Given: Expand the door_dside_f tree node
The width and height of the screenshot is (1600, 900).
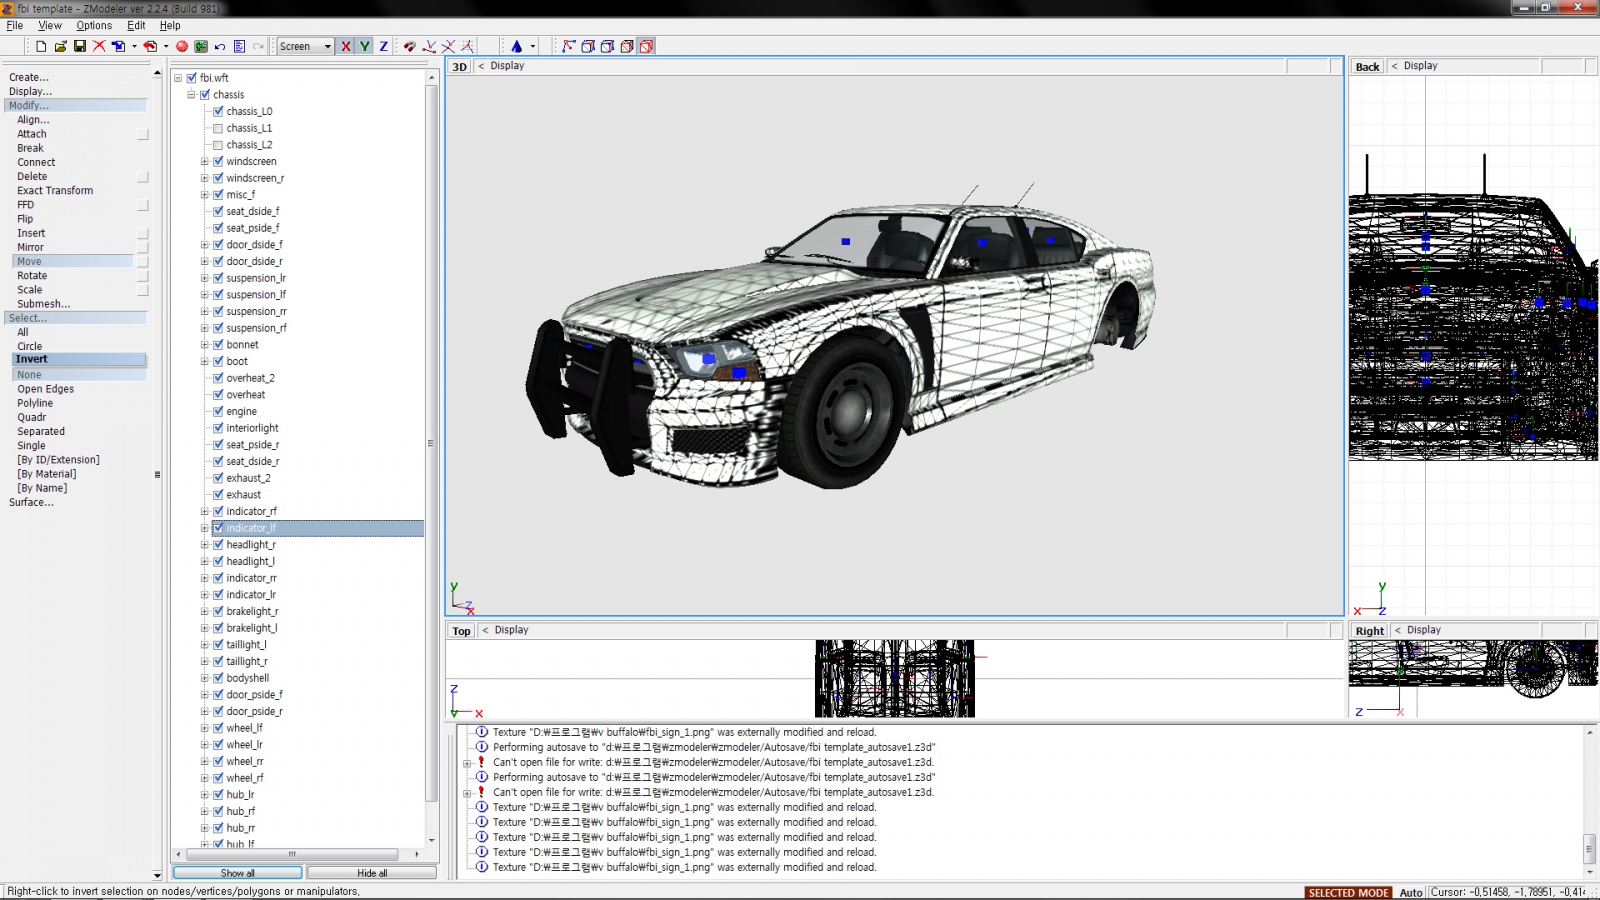Looking at the screenshot, I should click(205, 245).
